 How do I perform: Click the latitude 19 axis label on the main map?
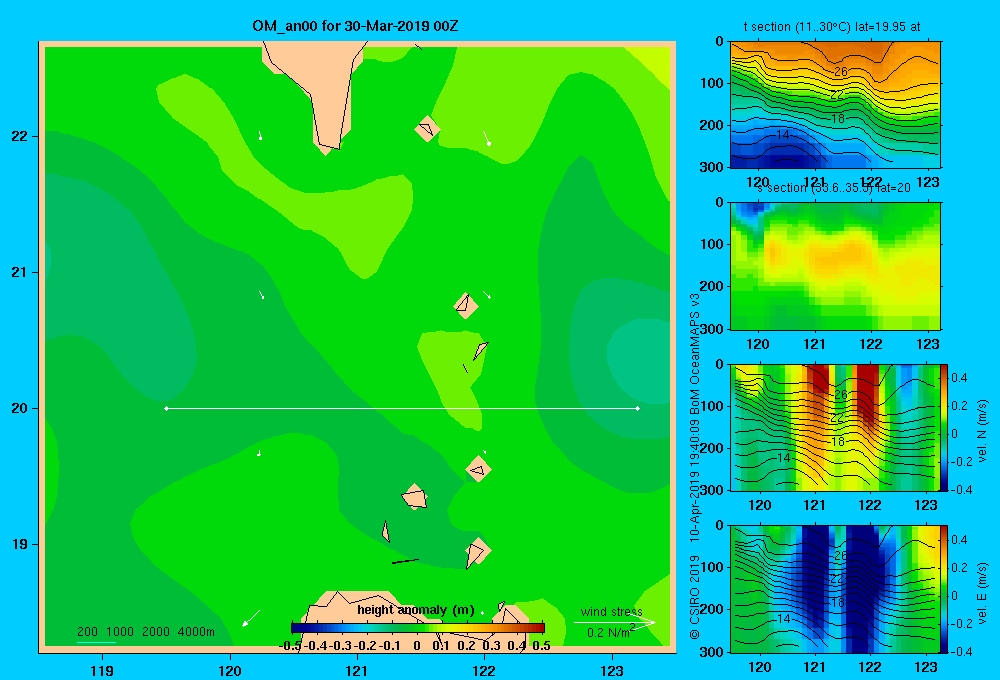20,544
